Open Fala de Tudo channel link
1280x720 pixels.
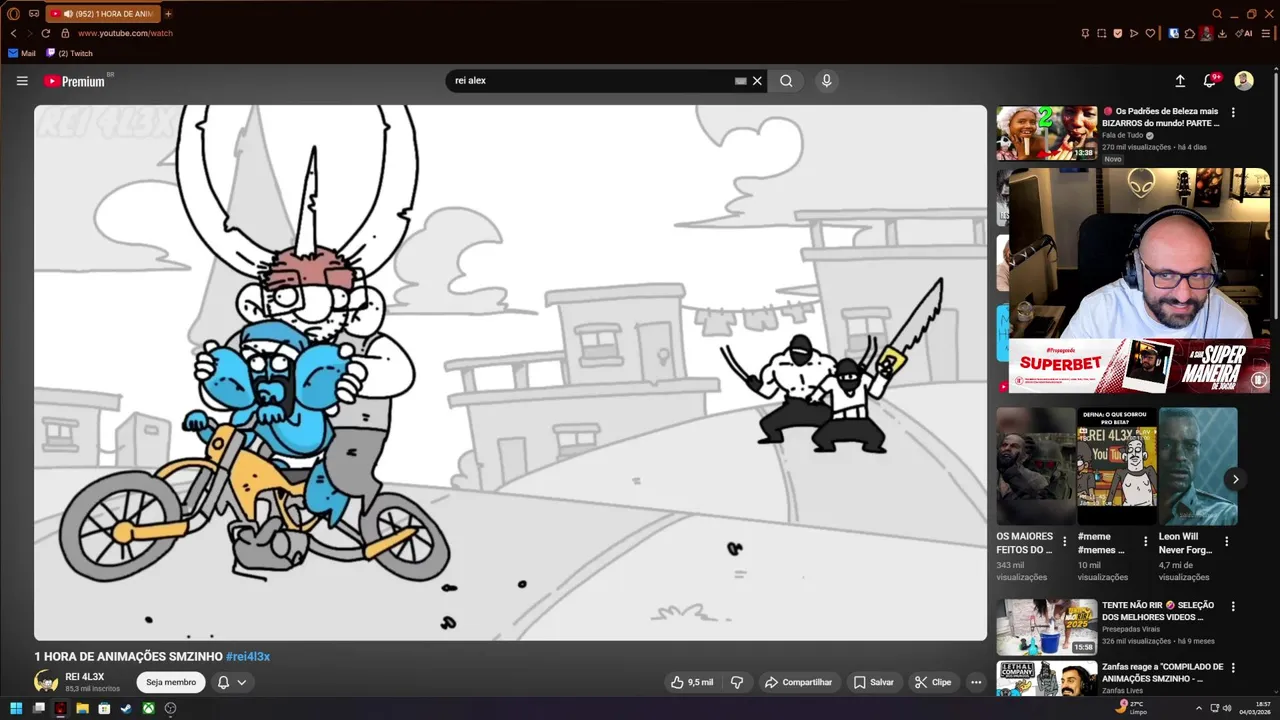pos(1123,135)
